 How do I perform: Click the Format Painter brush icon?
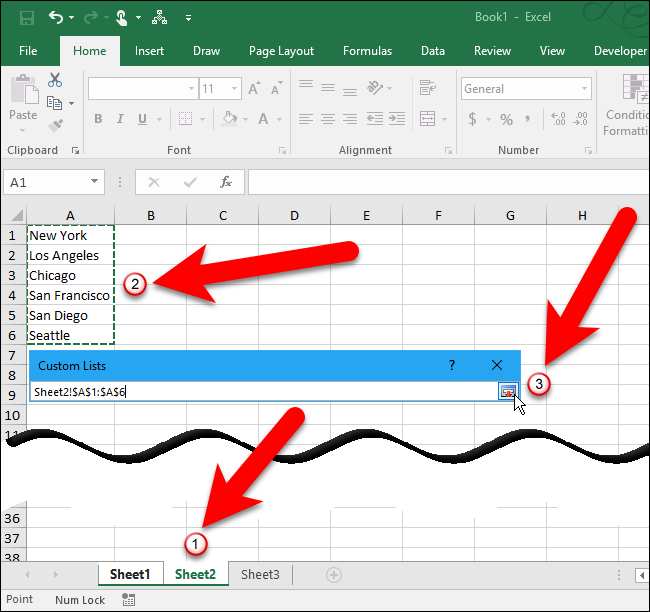55,125
